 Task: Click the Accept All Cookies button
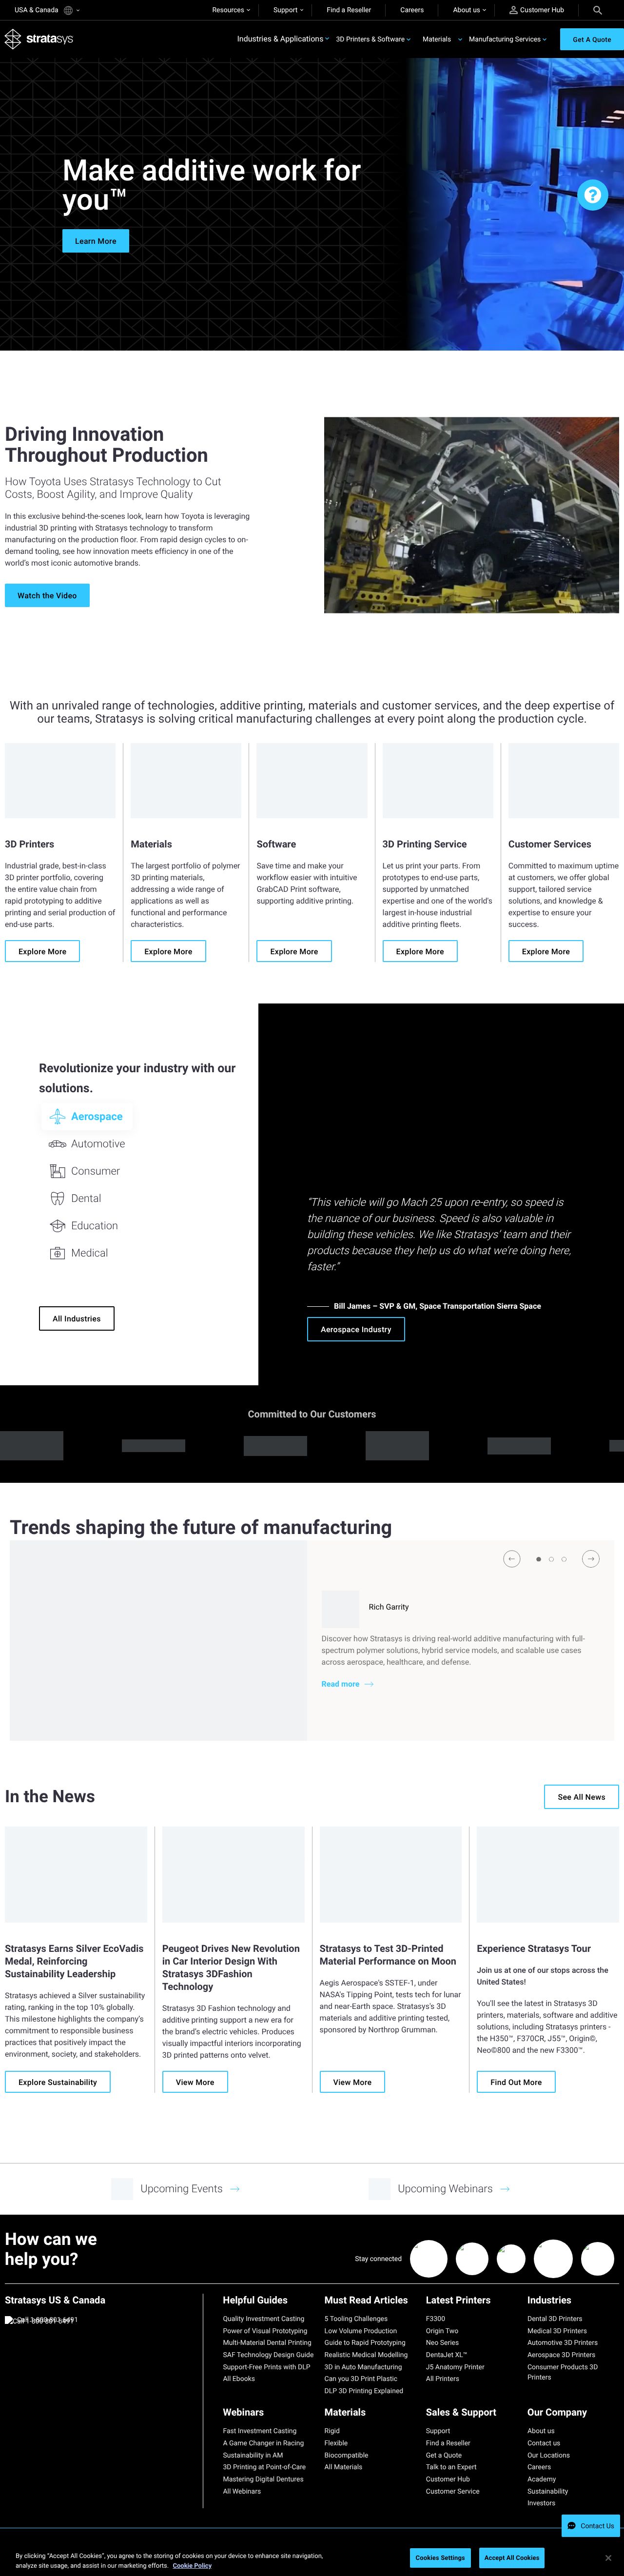pos(511,2557)
